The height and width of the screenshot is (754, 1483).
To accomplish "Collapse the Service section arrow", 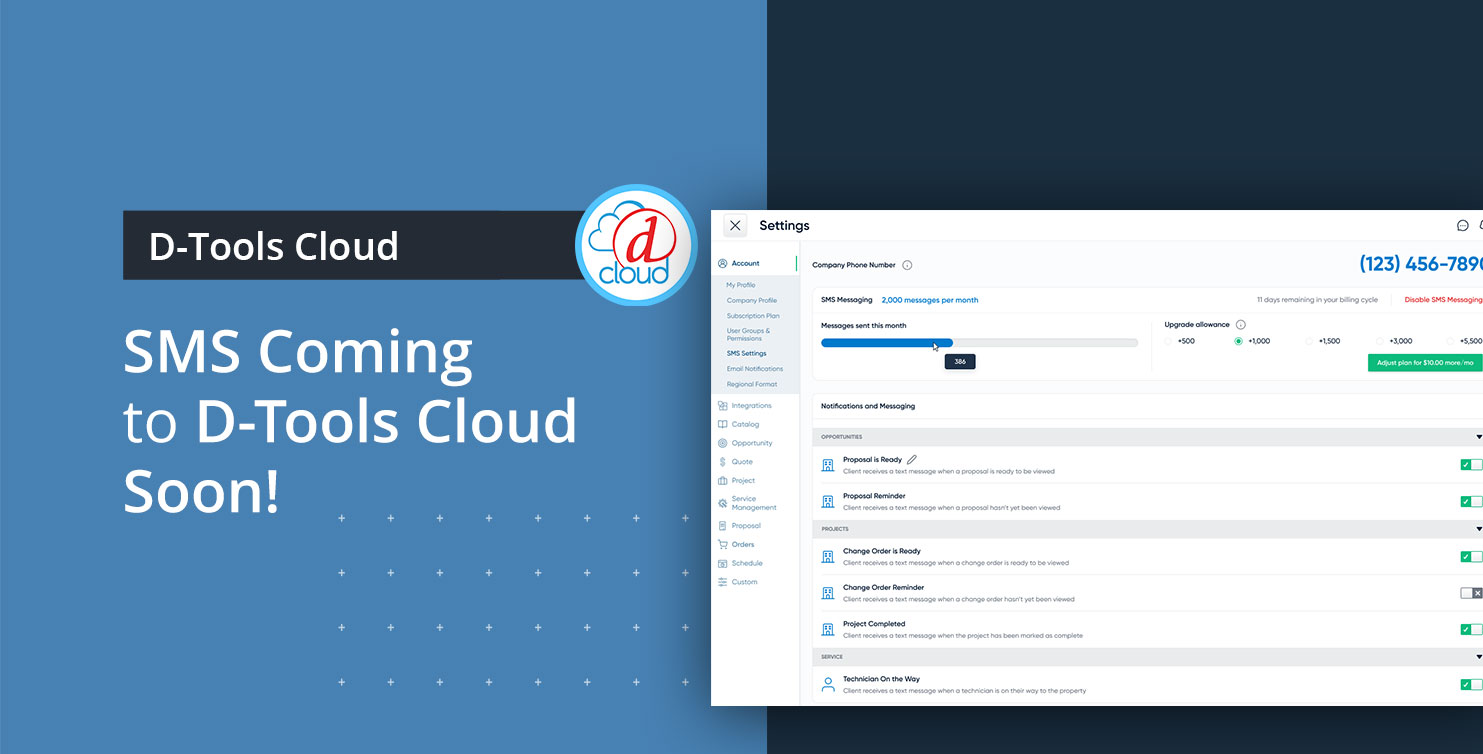I will (x=1479, y=657).
